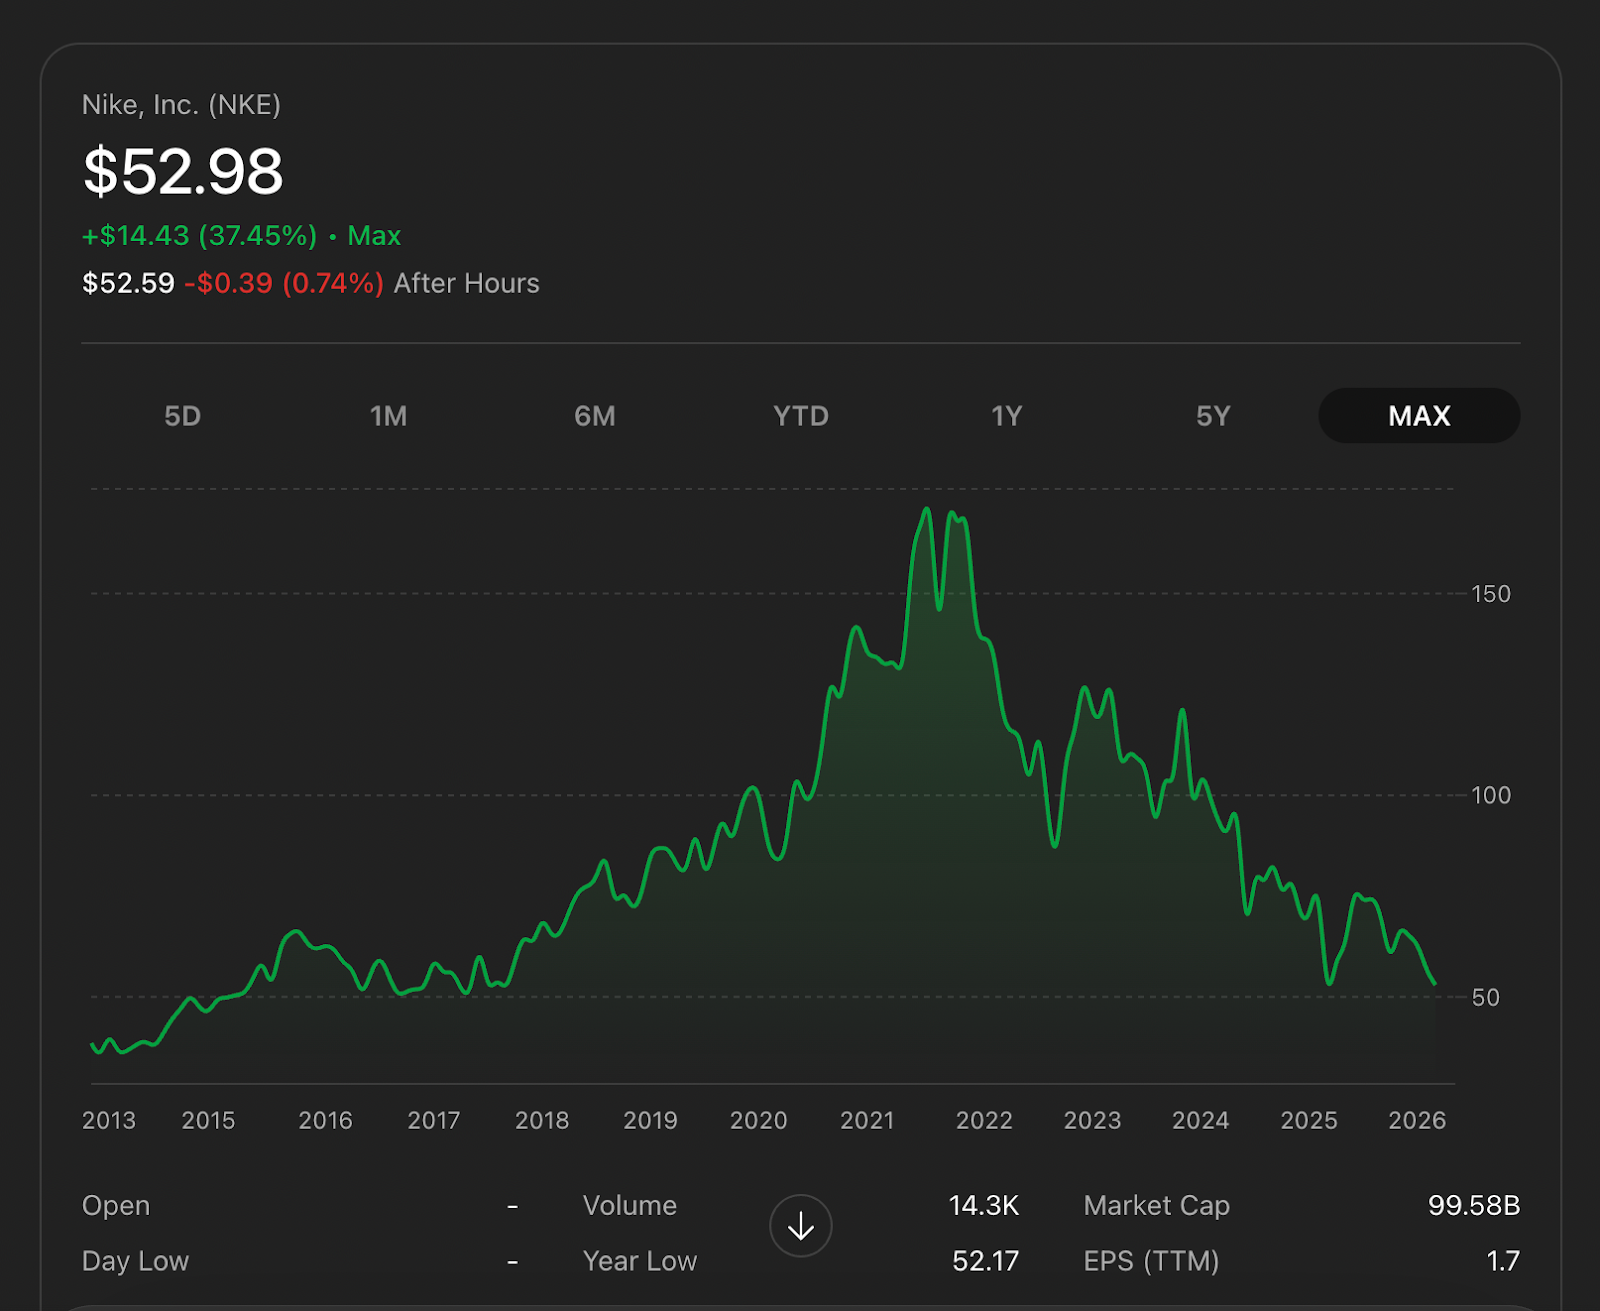Viewport: 1600px width, 1311px height.
Task: Click the 1.7 EPS value
Action: [1503, 1261]
